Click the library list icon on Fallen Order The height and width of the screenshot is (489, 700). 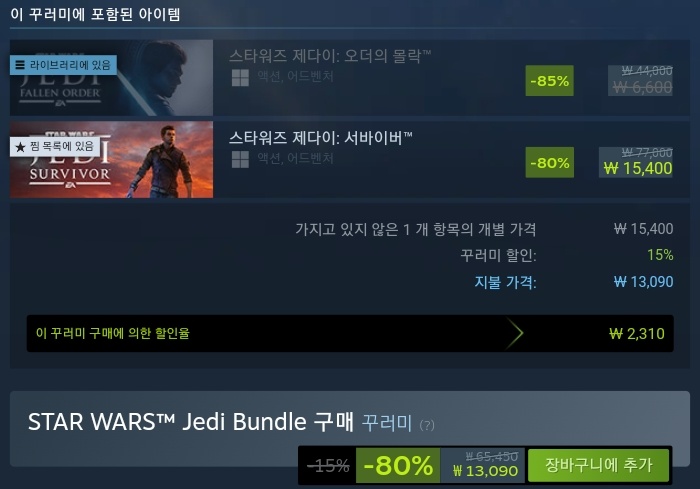(20, 65)
